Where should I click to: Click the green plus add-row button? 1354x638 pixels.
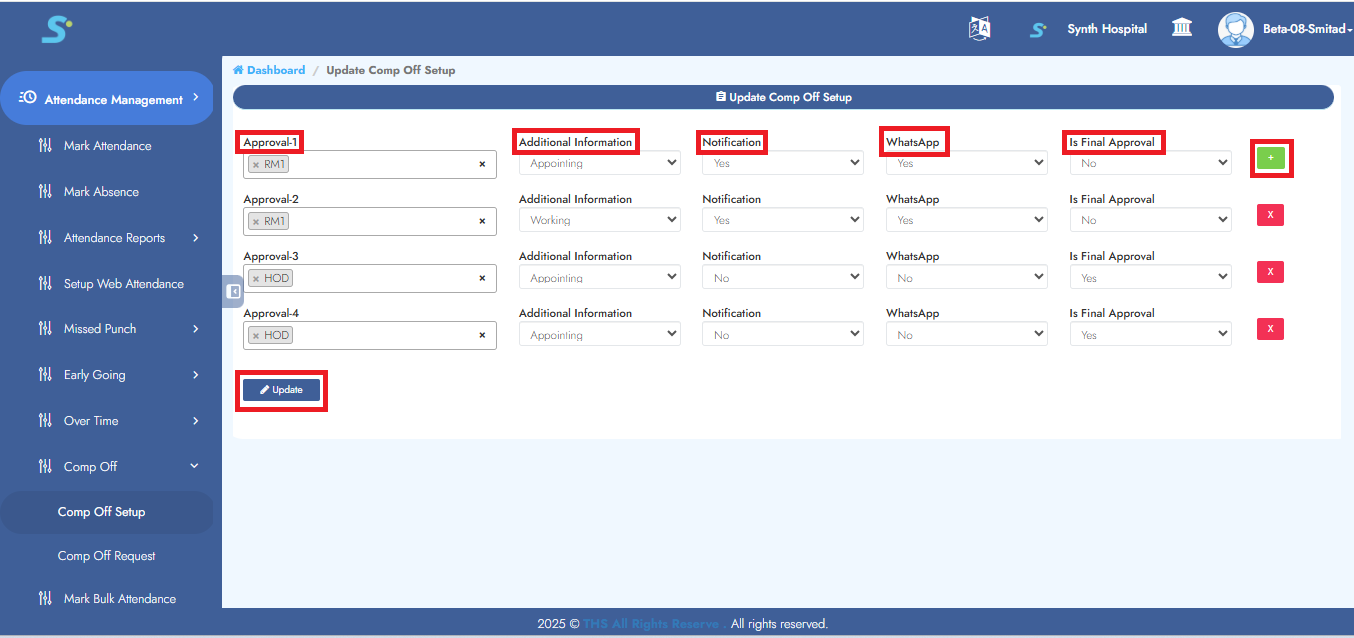pyautogui.click(x=1270, y=158)
